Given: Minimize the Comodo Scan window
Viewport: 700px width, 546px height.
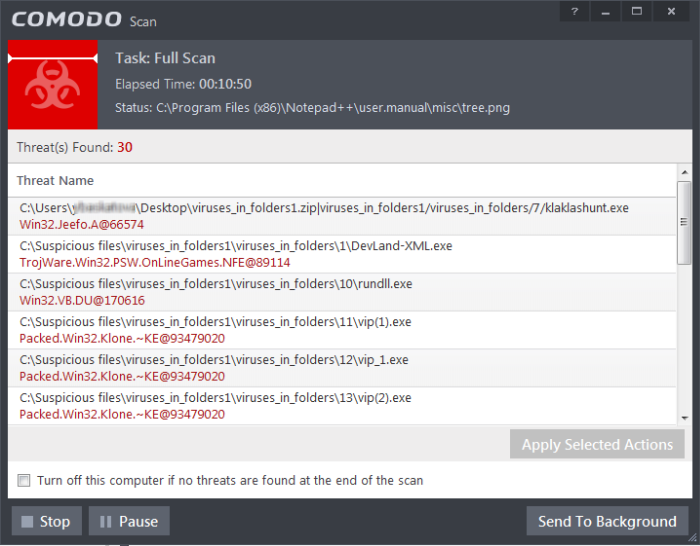Looking at the screenshot, I should click(x=605, y=12).
